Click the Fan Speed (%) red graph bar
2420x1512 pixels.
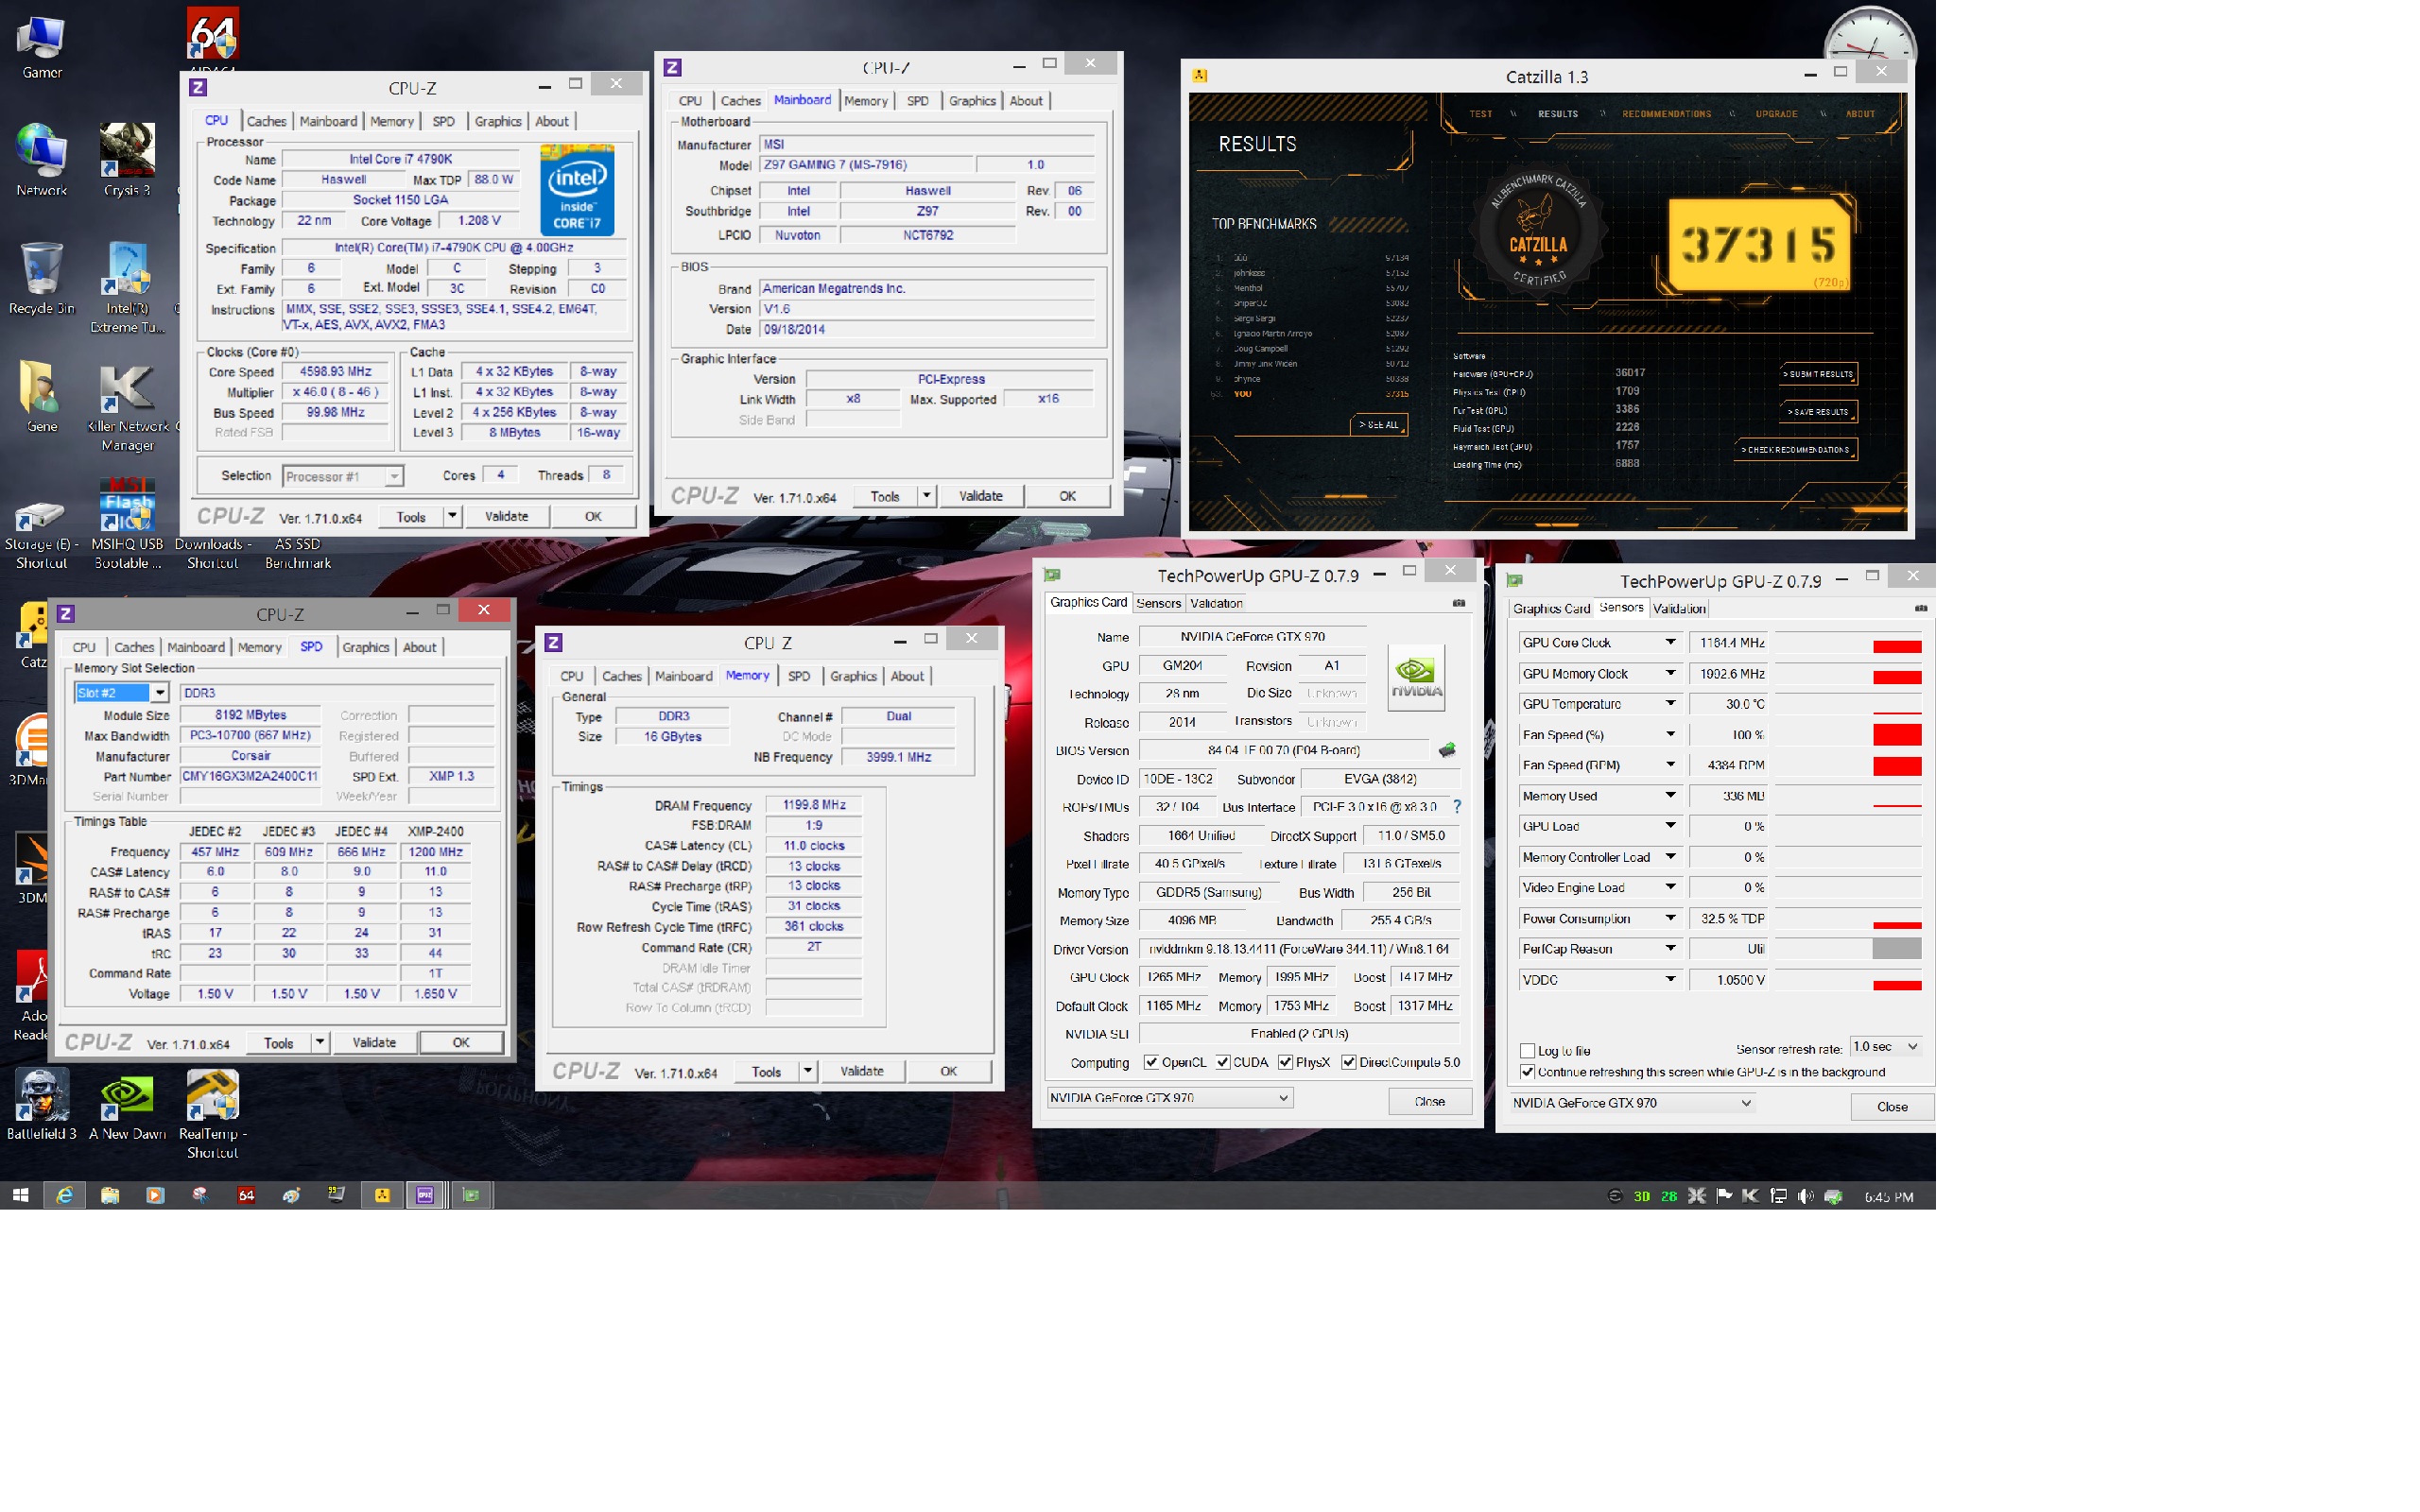click(x=1896, y=735)
